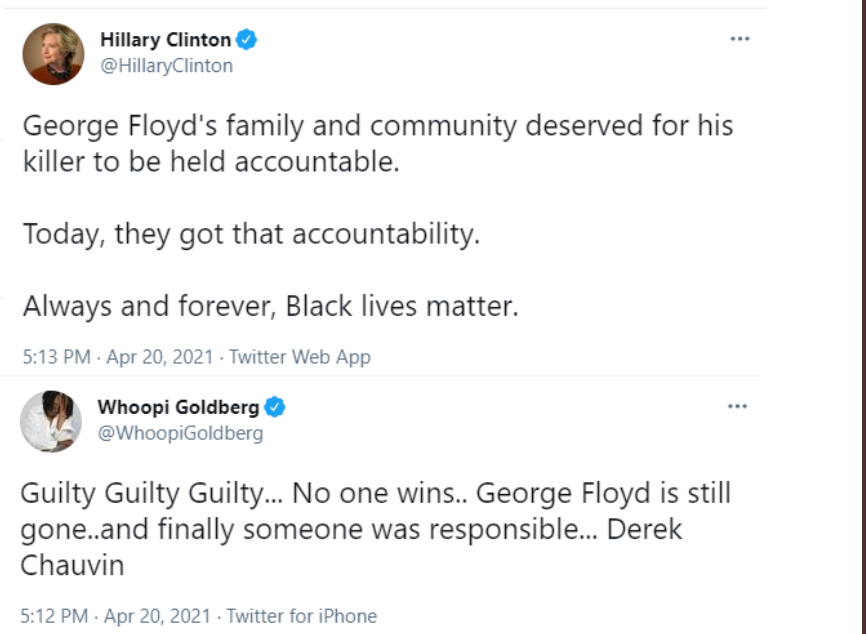The image size is (866, 634).
Task: Open Hillary Clinton's profile picture
Action: [54, 54]
